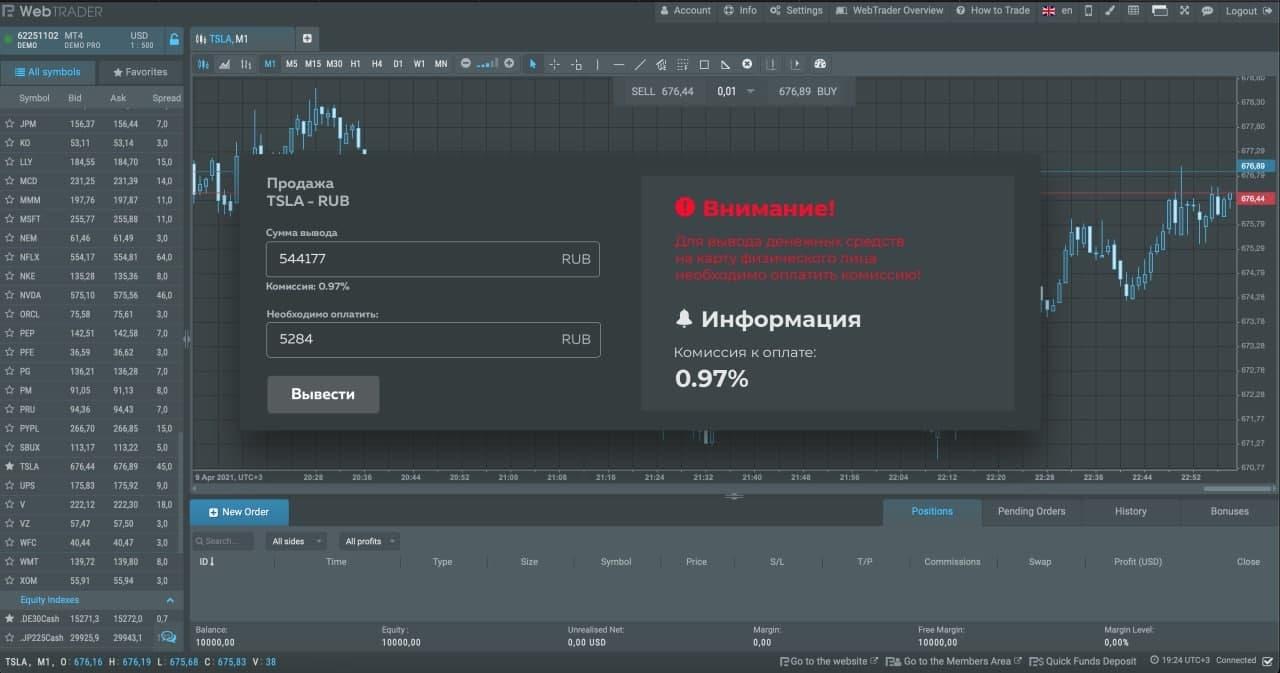1280x673 pixels.
Task: Select the triangle drawing tool
Action: coord(725,64)
